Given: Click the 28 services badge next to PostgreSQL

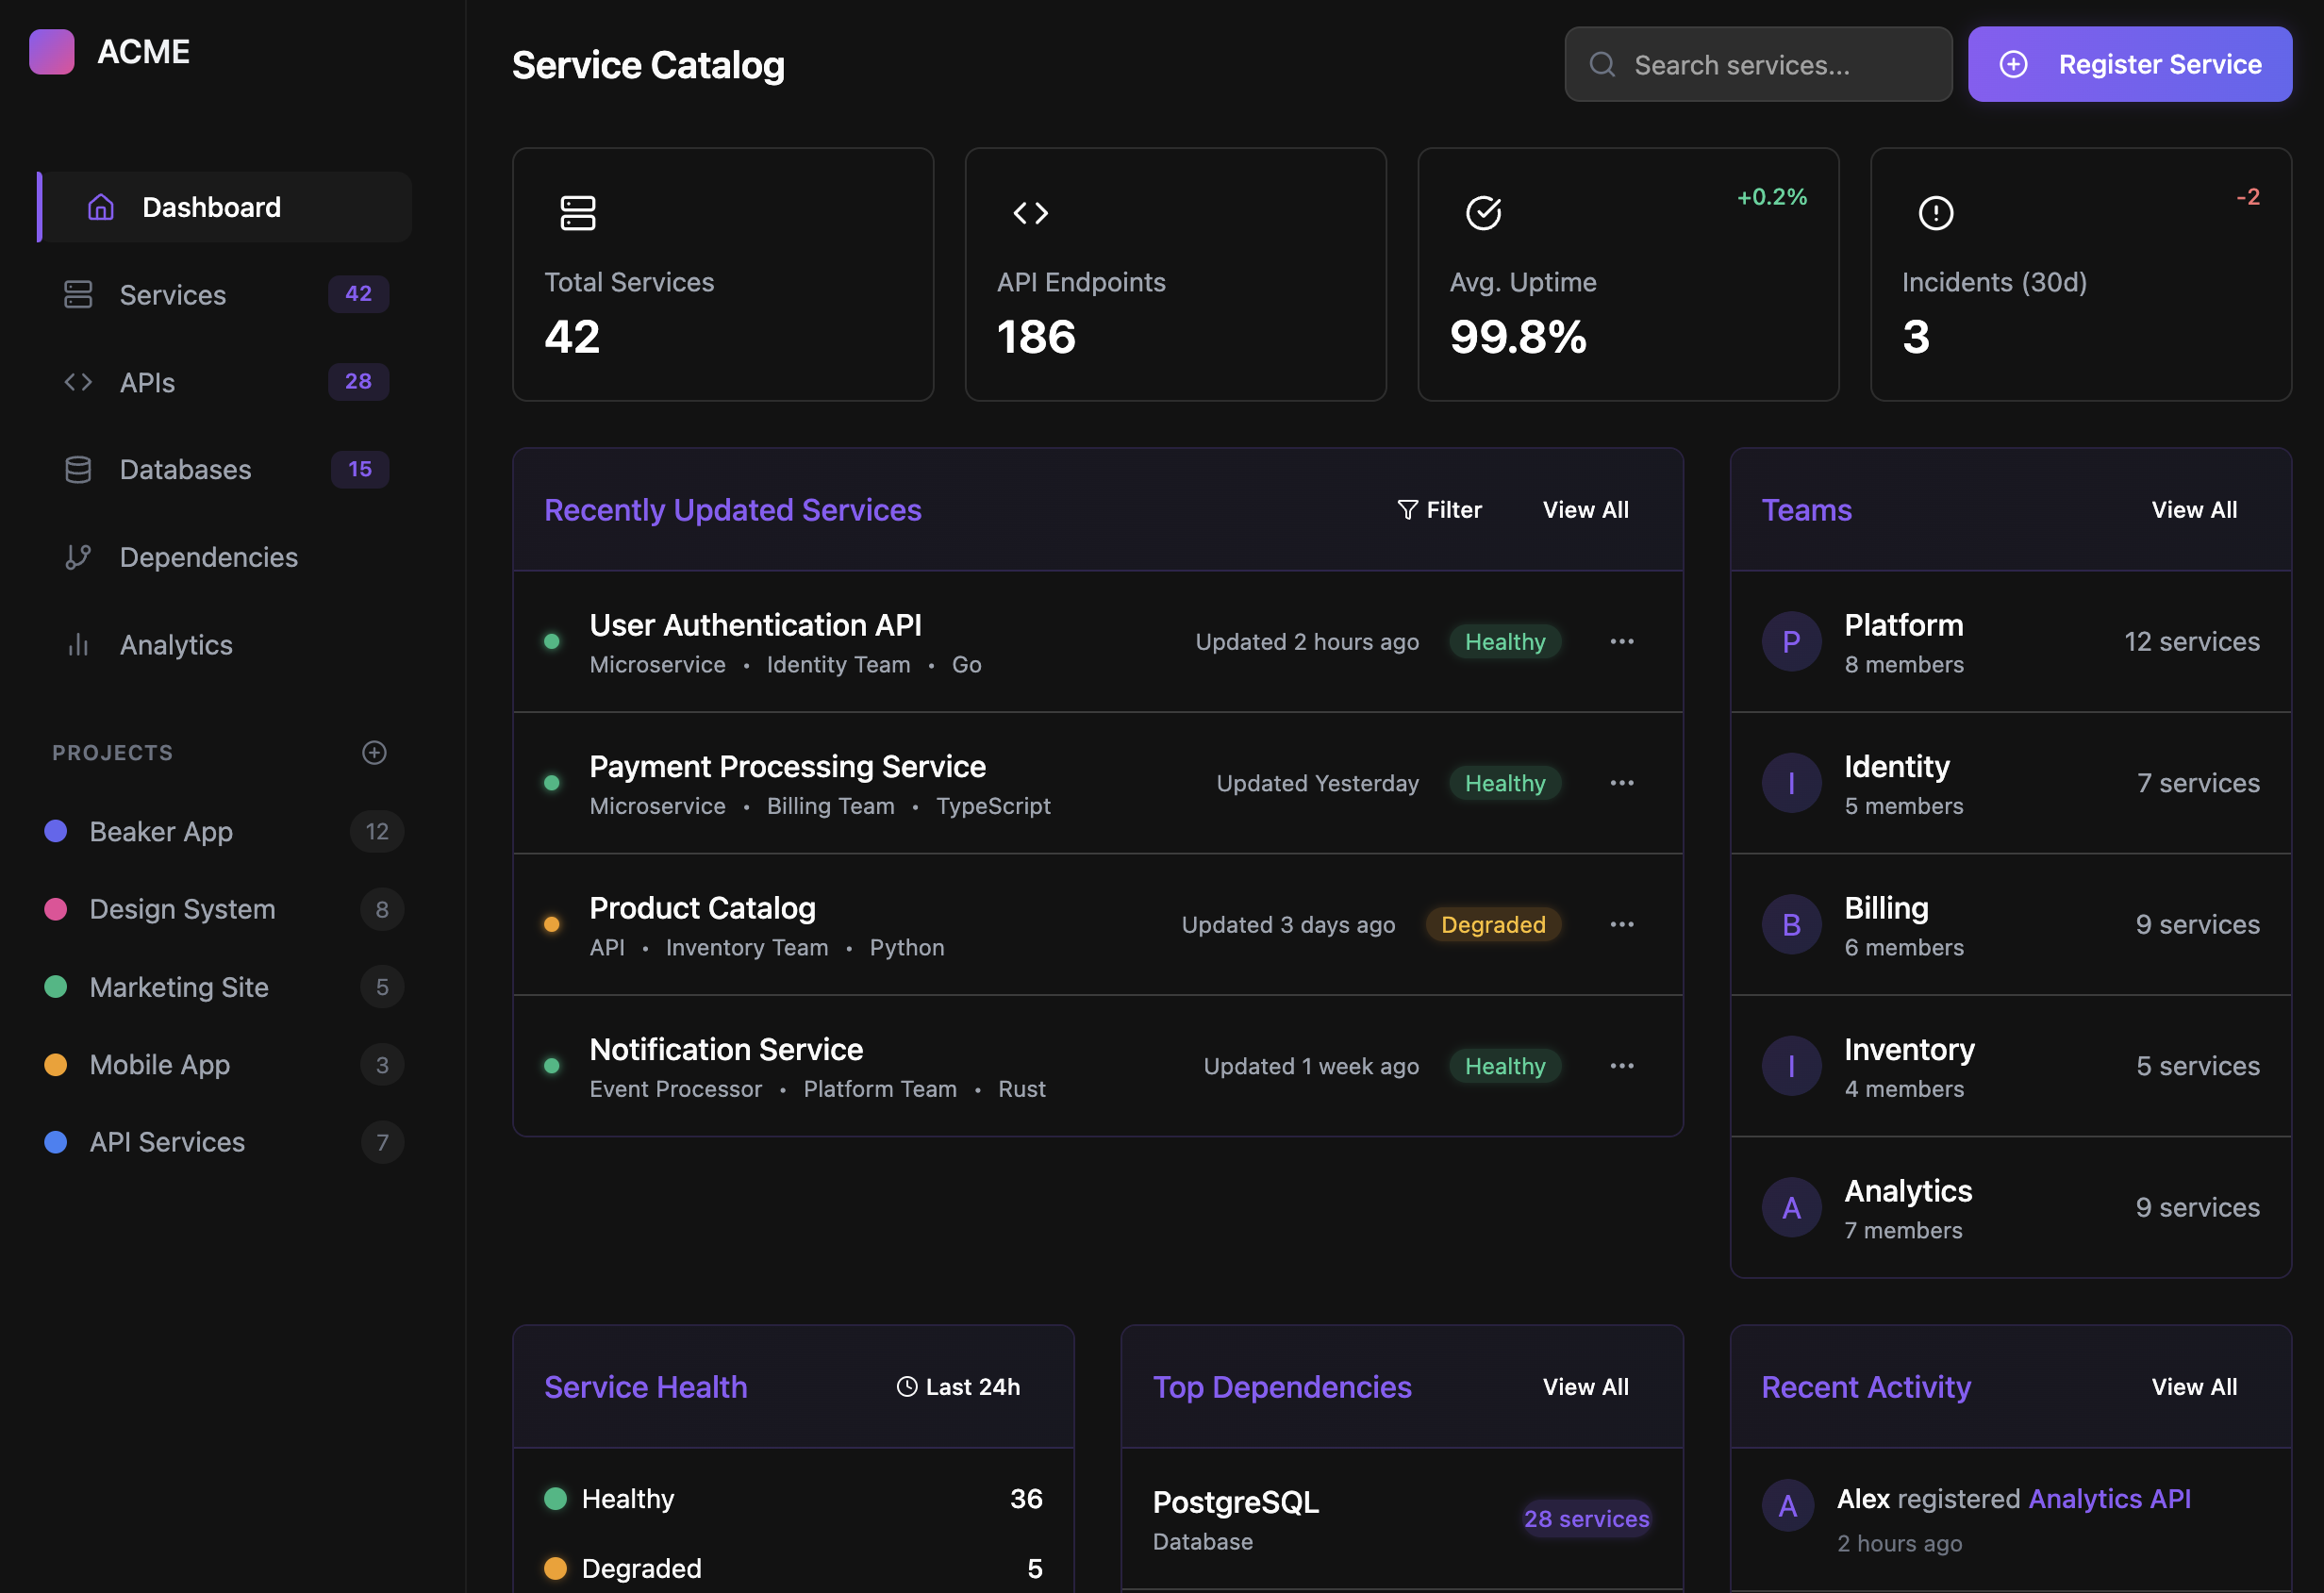Looking at the screenshot, I should (1586, 1518).
